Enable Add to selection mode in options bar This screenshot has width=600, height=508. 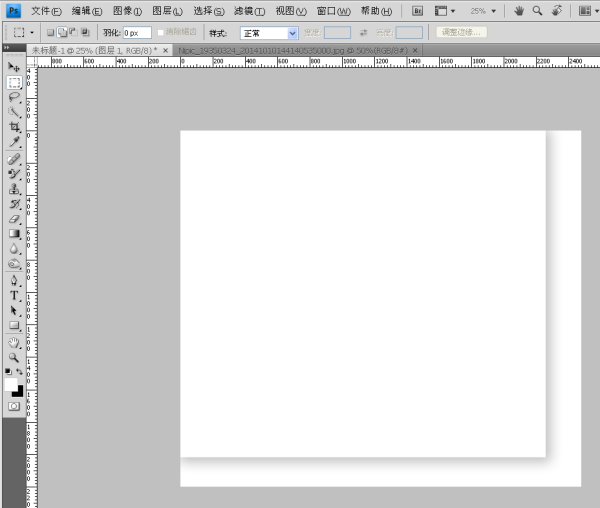62,33
